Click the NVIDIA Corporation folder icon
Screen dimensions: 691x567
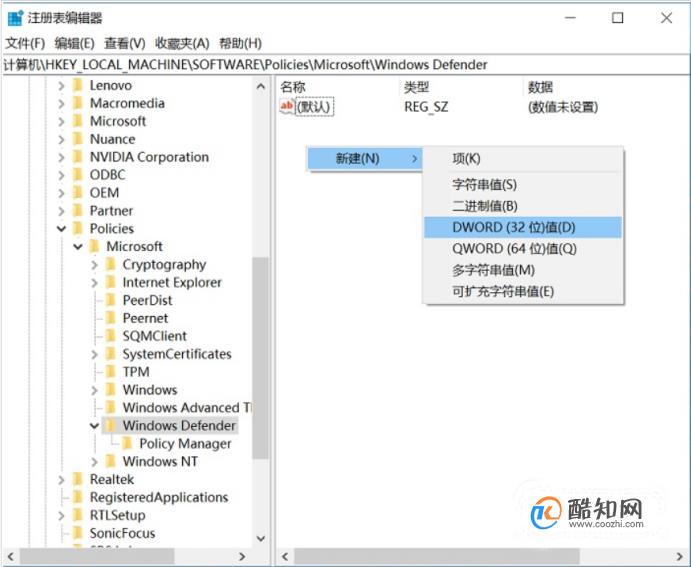[78, 157]
